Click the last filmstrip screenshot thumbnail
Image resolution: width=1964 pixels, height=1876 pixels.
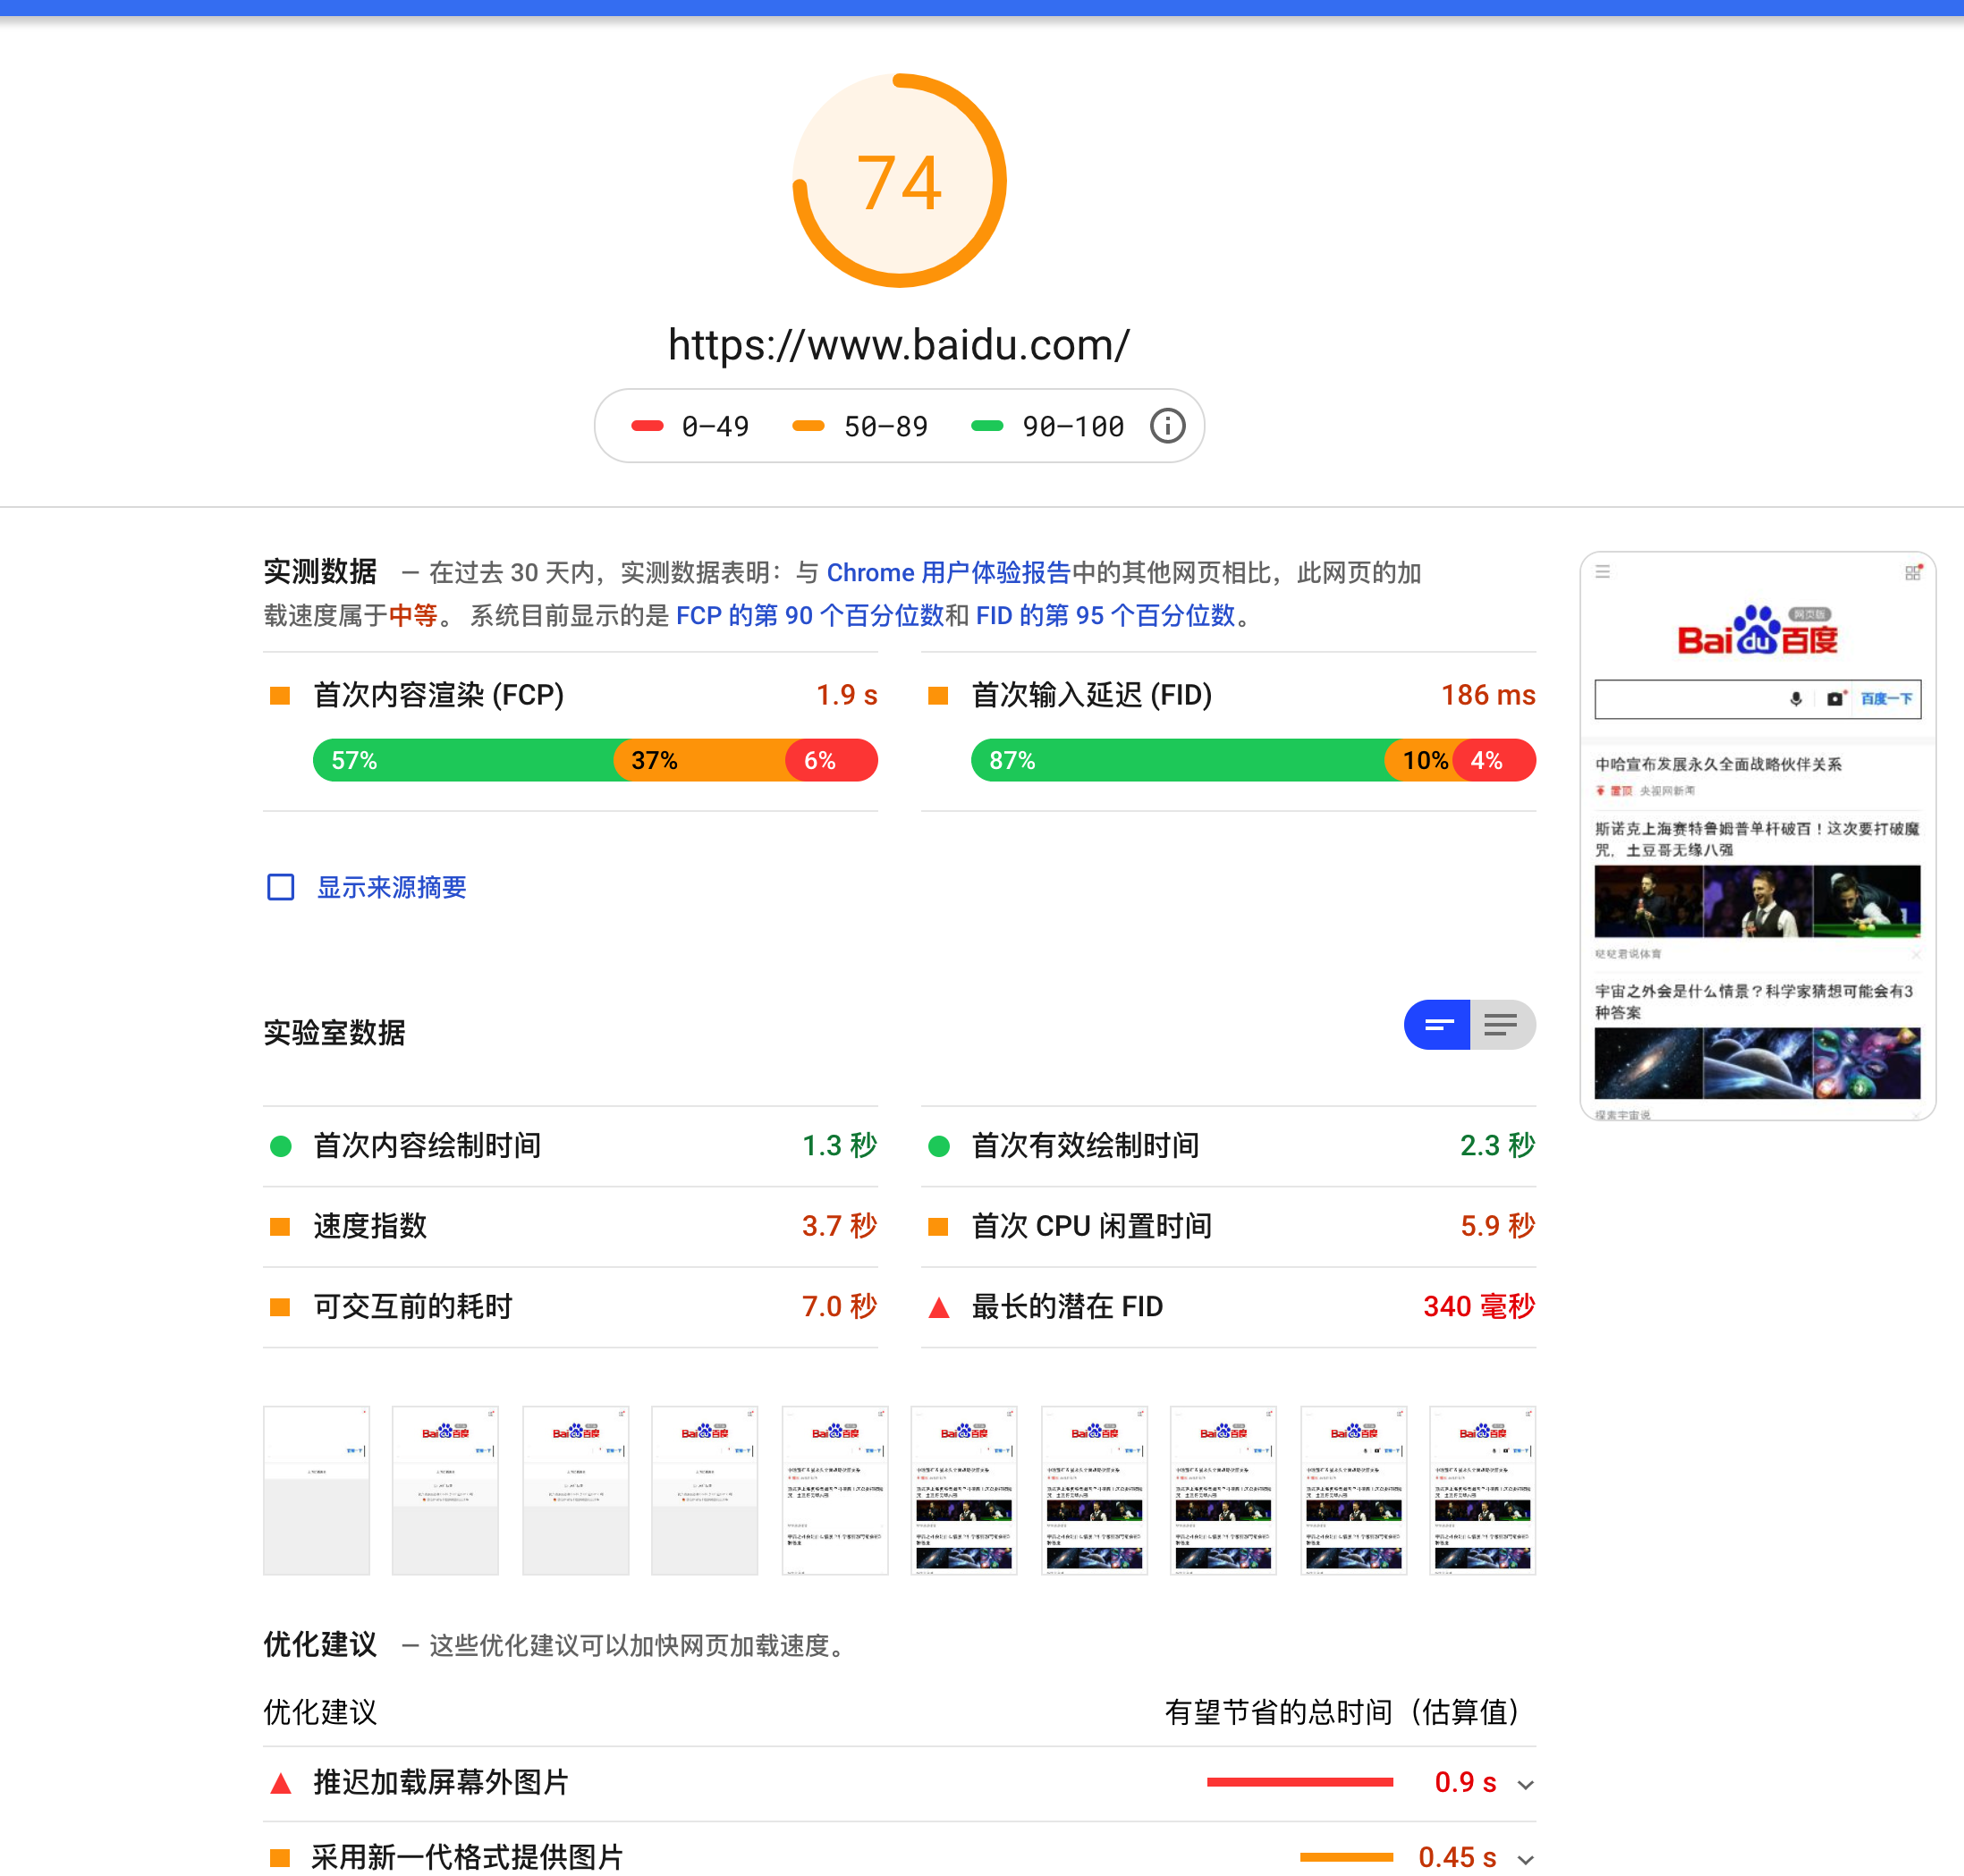point(1482,1490)
